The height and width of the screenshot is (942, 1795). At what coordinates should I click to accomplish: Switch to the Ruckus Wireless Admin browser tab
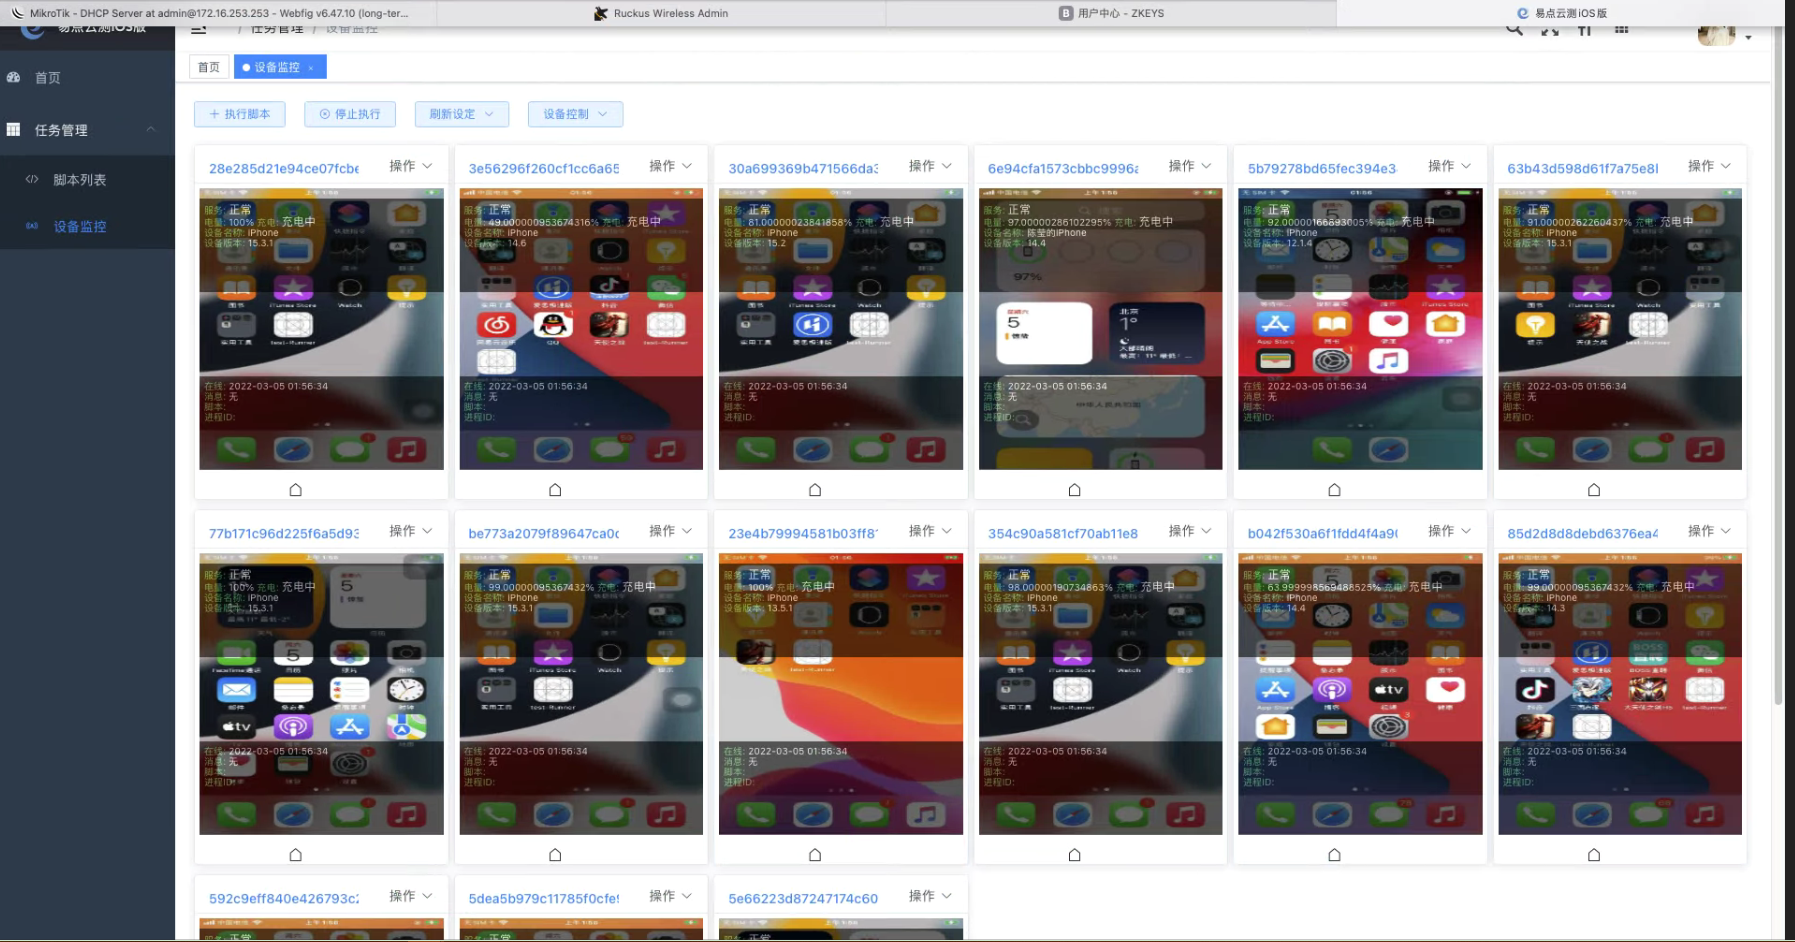(661, 13)
